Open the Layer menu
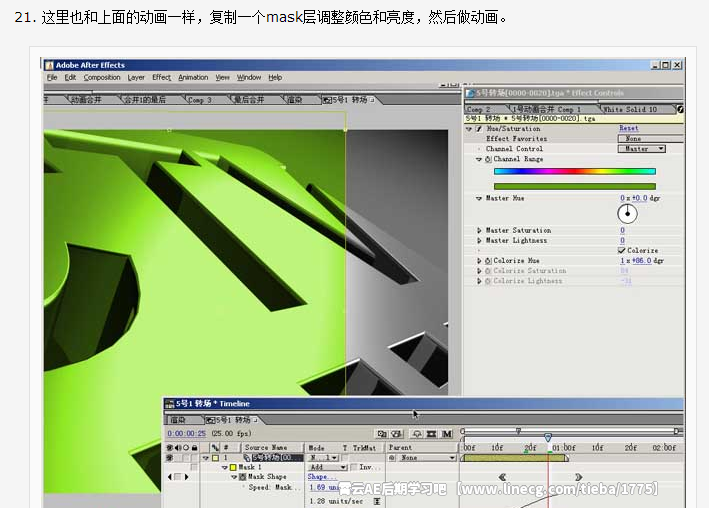The height and width of the screenshot is (508, 709). pos(136,77)
